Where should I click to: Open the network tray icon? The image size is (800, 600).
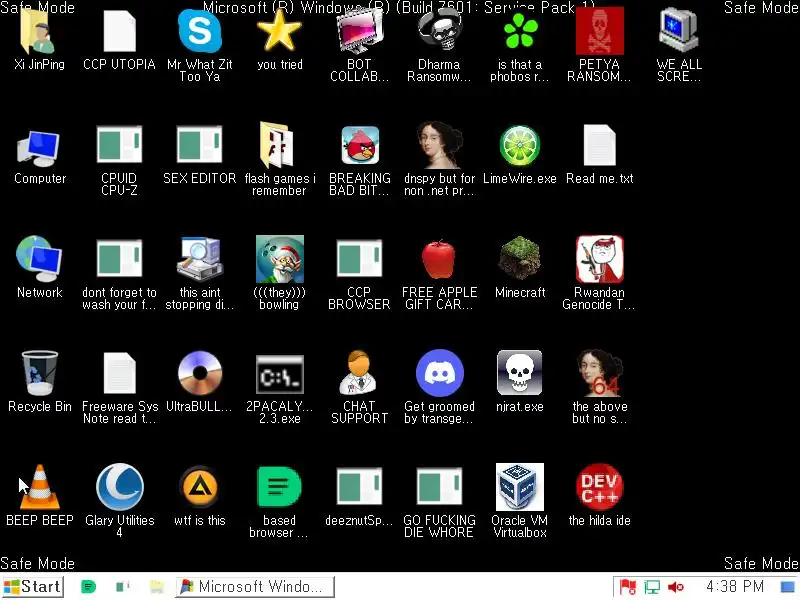click(652, 587)
